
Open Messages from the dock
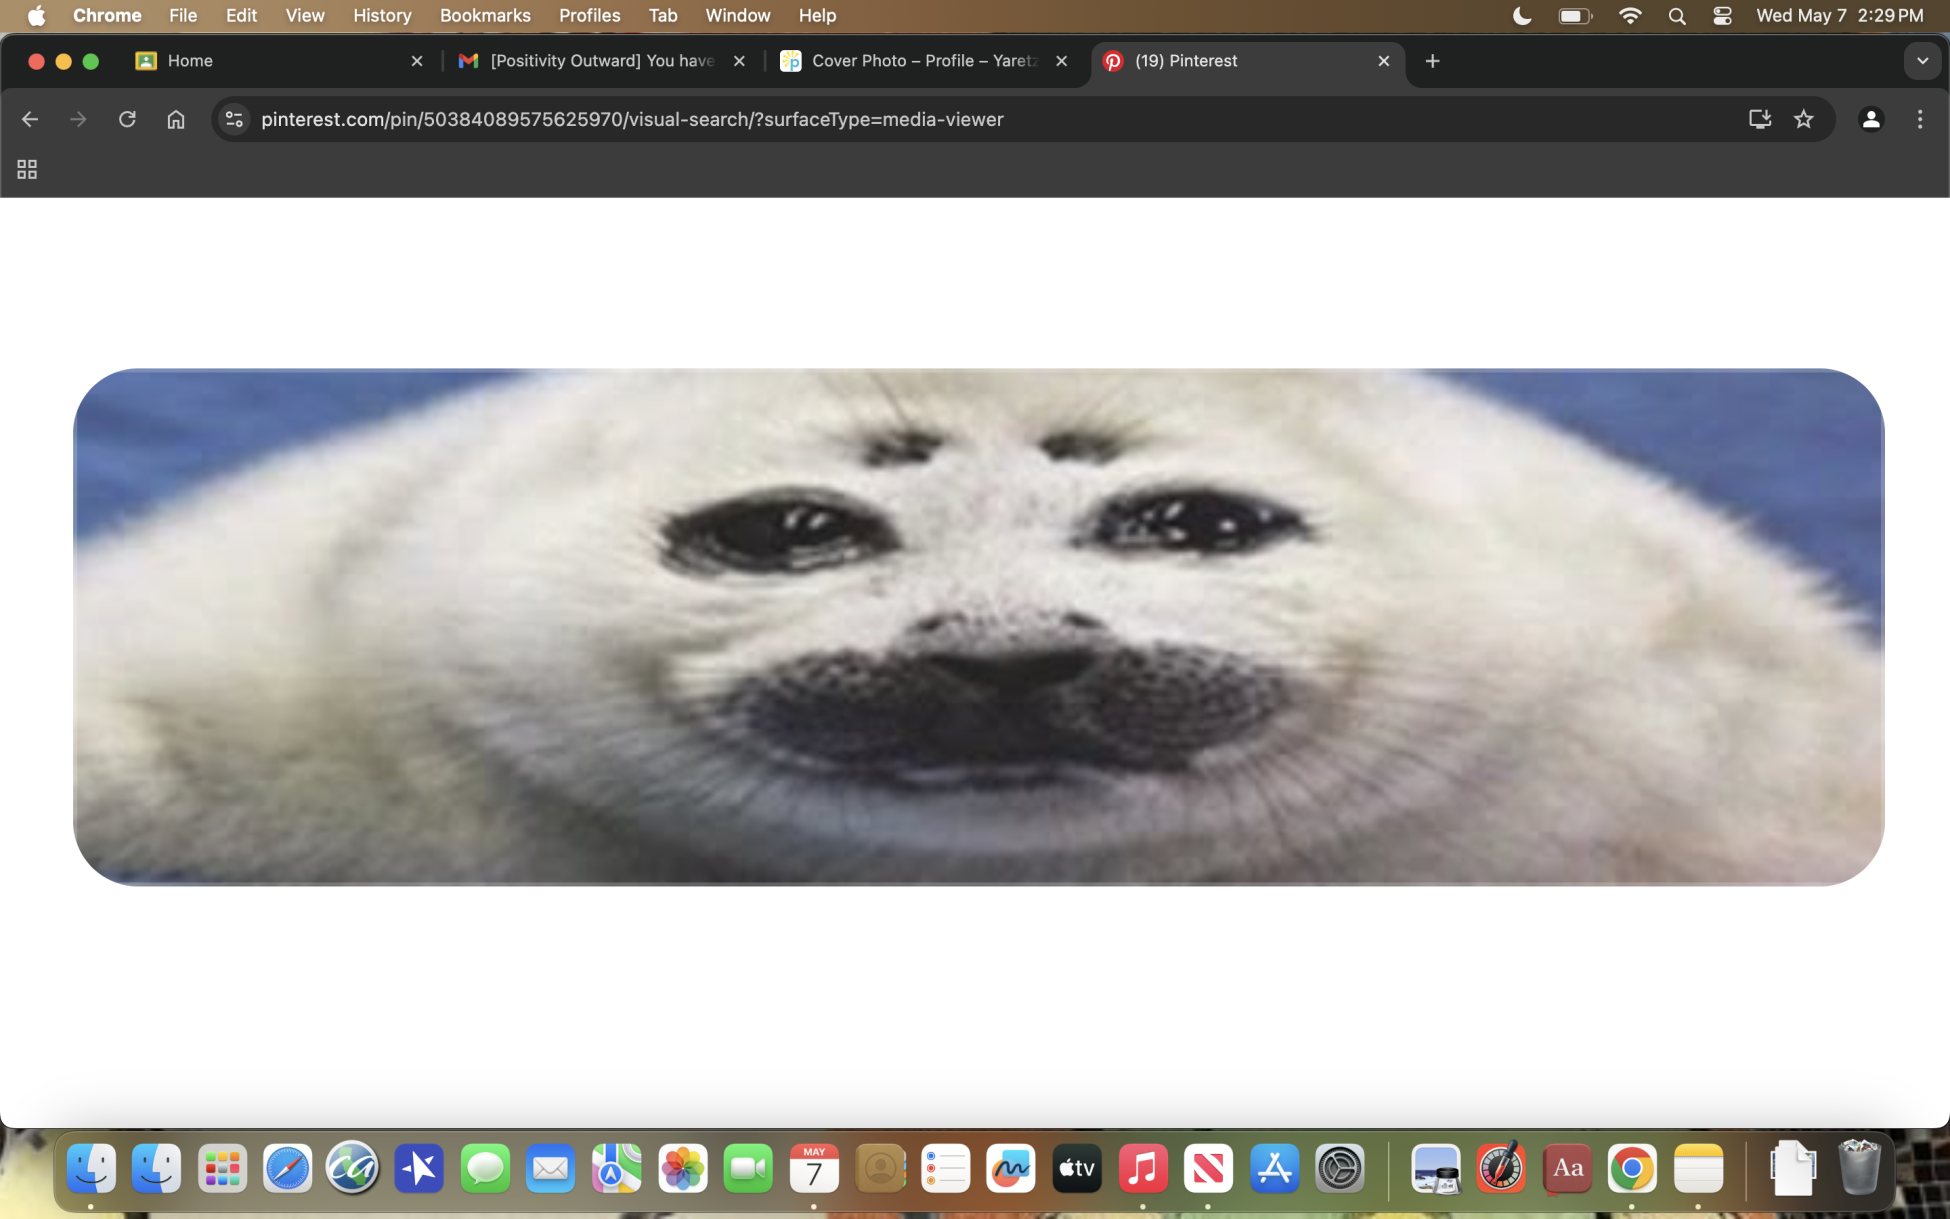tap(485, 1168)
